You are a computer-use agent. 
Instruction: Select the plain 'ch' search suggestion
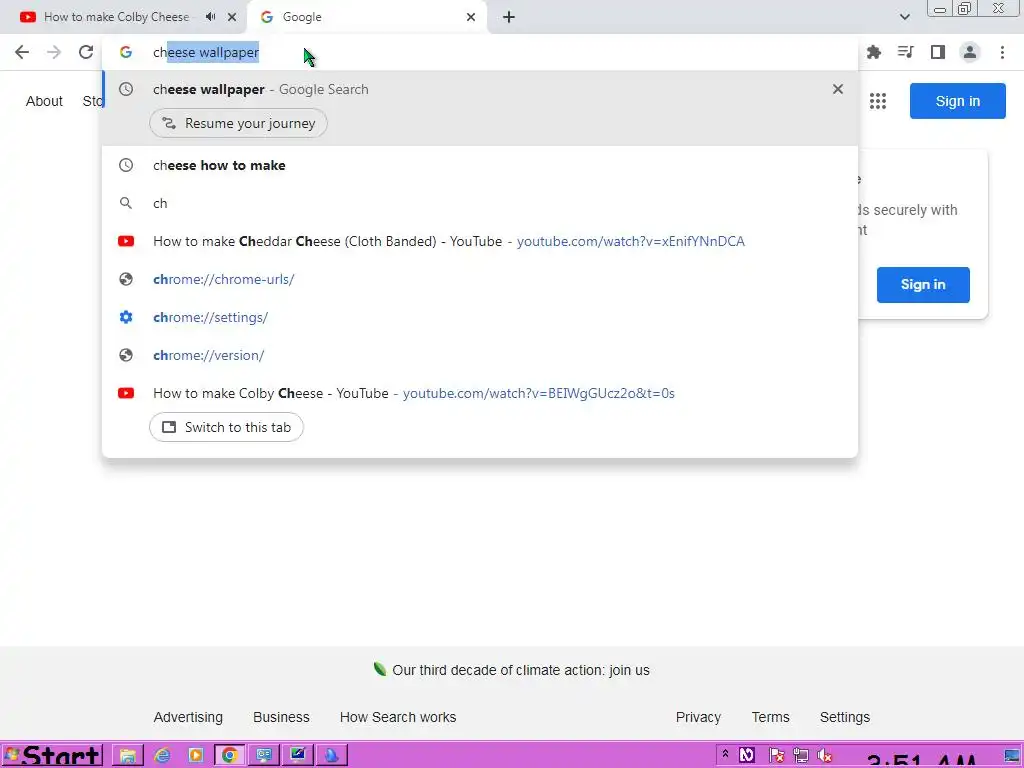480,203
